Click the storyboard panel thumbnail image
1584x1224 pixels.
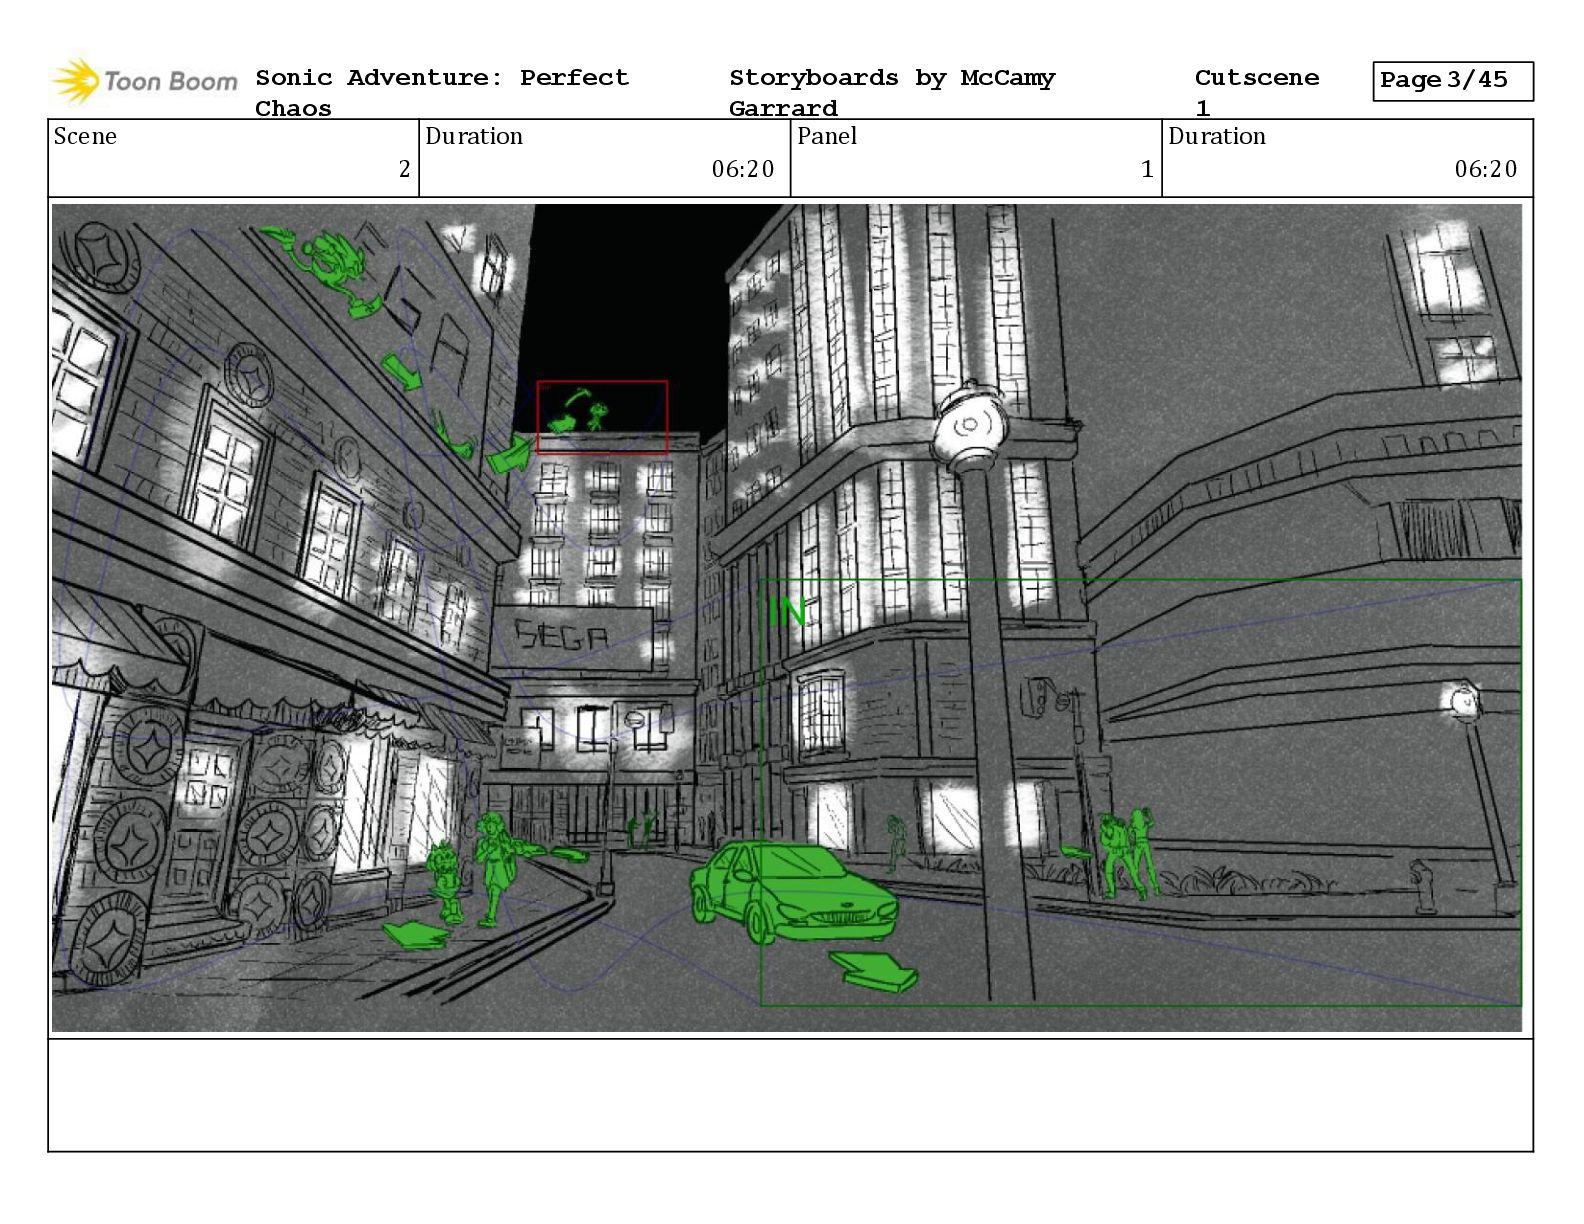(787, 618)
